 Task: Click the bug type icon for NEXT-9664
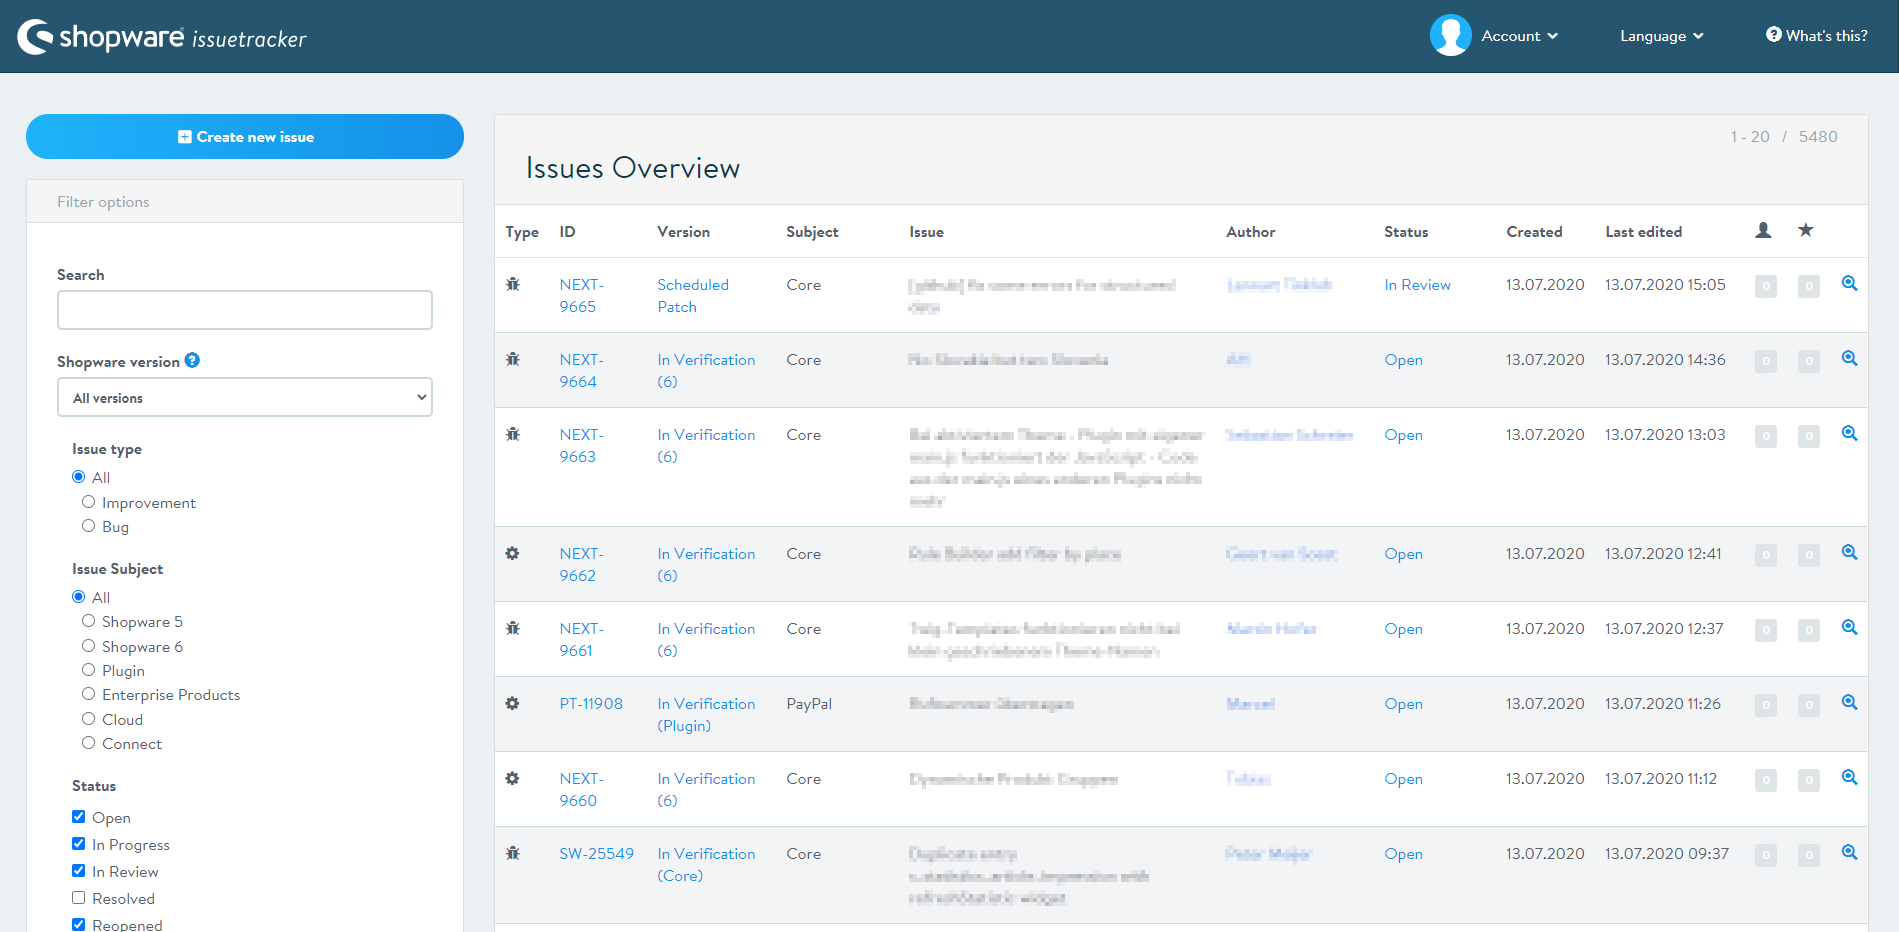coord(513,359)
